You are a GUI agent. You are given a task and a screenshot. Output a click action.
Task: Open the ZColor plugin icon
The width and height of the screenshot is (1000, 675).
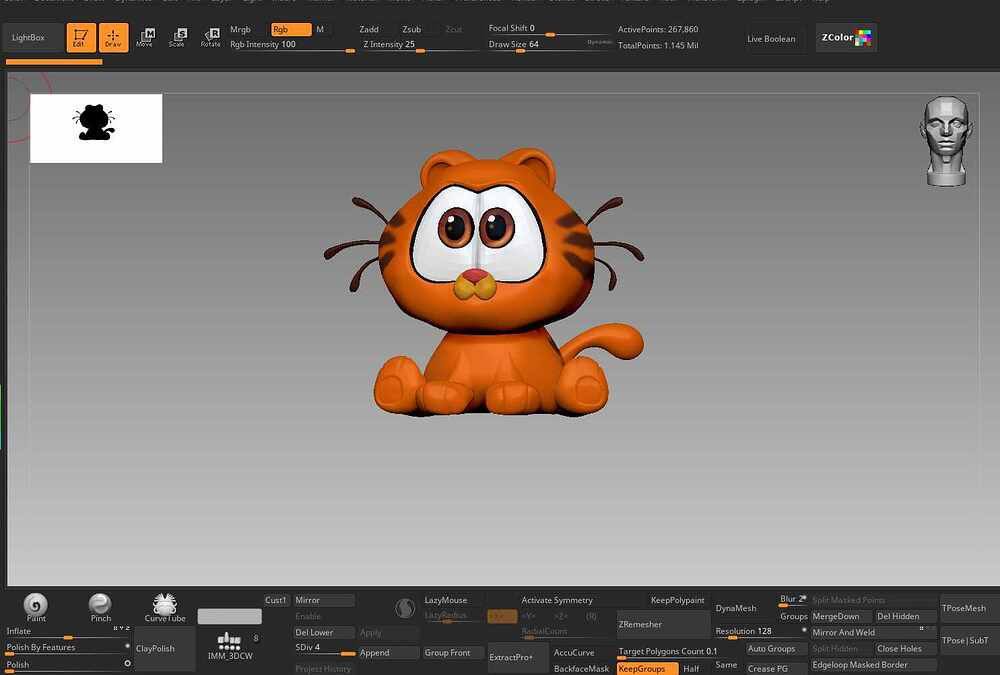846,38
